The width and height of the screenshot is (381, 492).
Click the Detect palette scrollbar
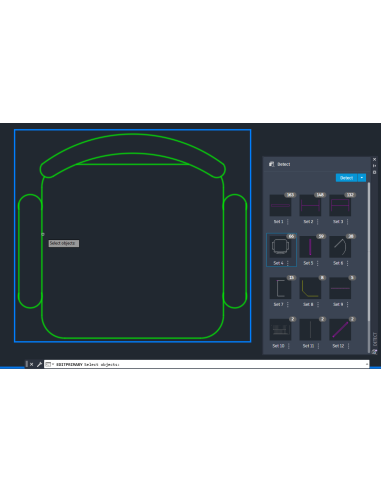(369, 252)
